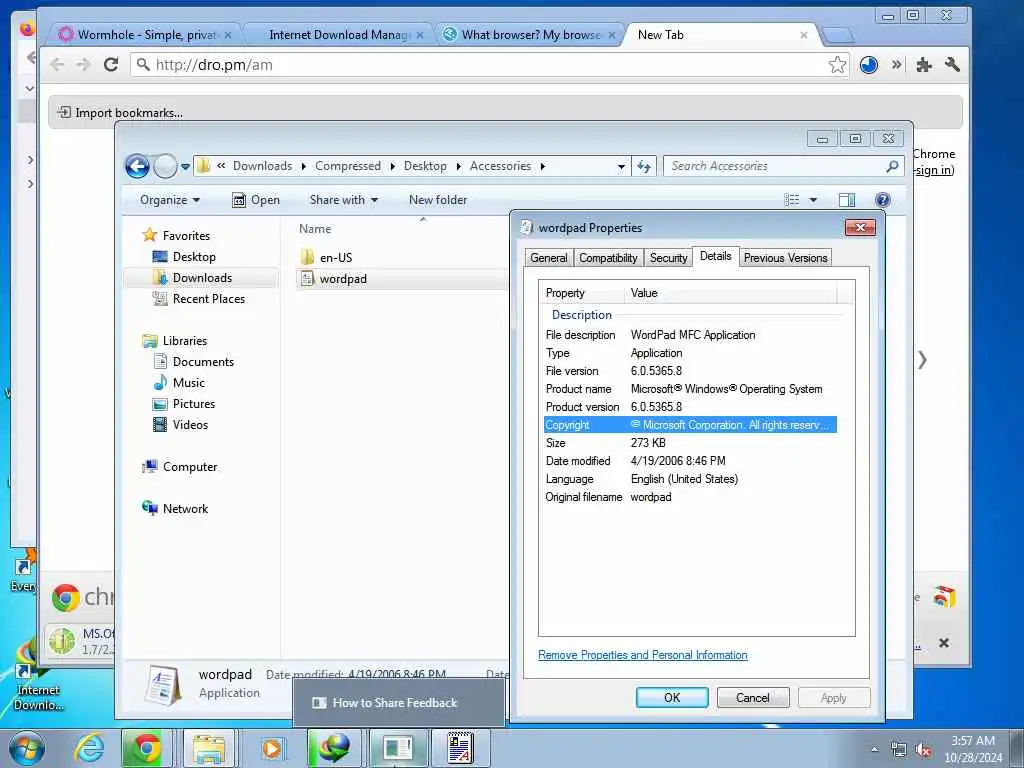Bookmark page with the star icon
Viewport: 1024px width, 768px height.
point(837,64)
